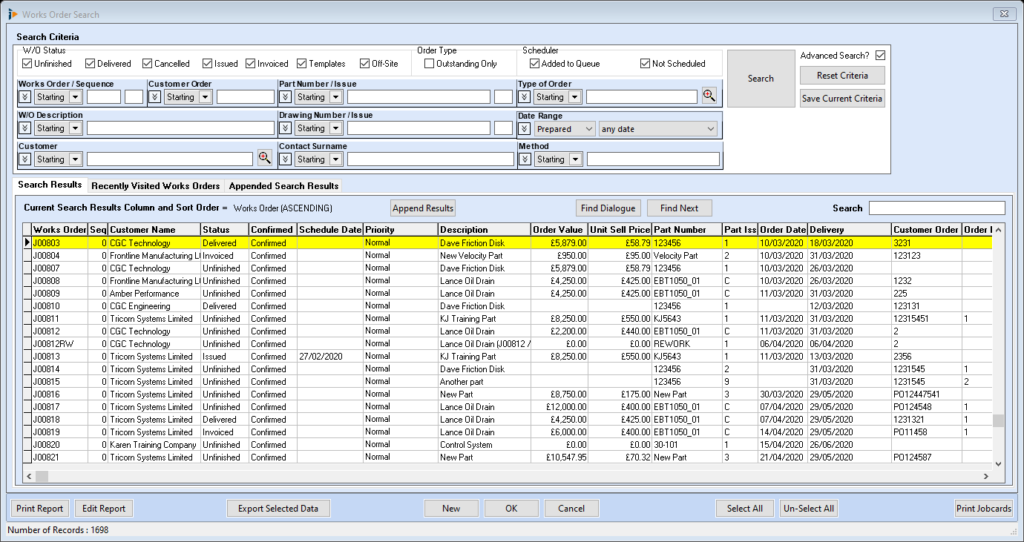Click the double-chevron icon beside Customer Order
This screenshot has width=1024, height=542.
(155, 97)
